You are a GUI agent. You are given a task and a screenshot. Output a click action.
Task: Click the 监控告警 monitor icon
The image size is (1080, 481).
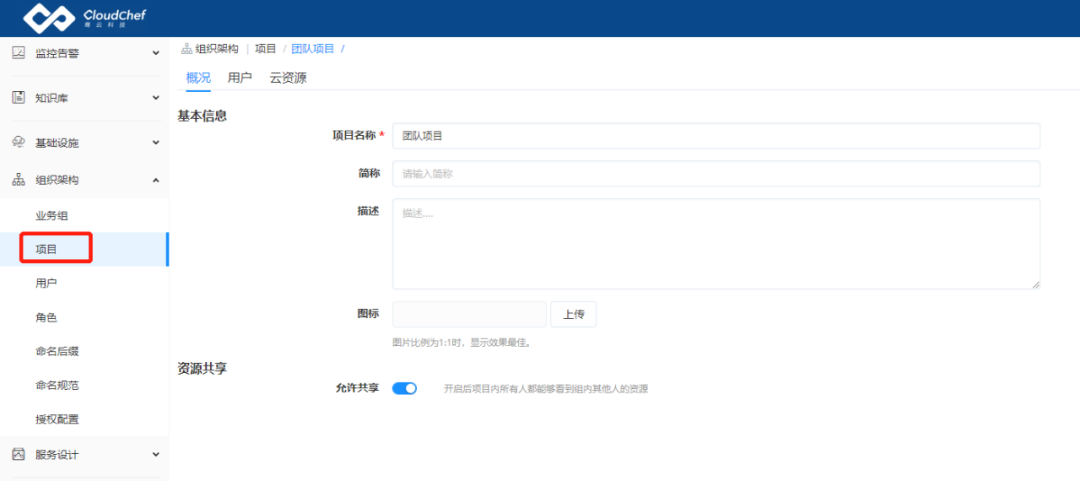coord(19,52)
